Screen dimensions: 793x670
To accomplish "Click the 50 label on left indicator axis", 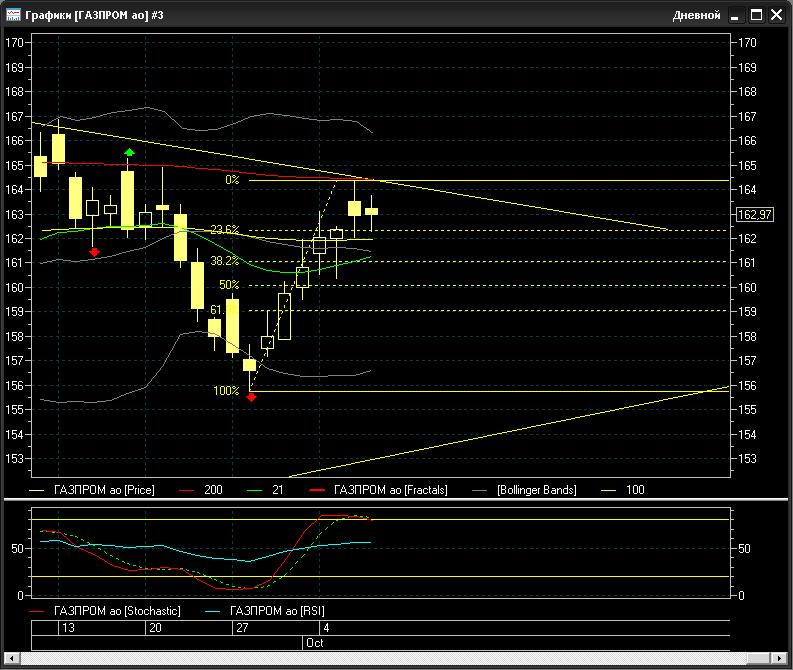I will (x=17, y=549).
